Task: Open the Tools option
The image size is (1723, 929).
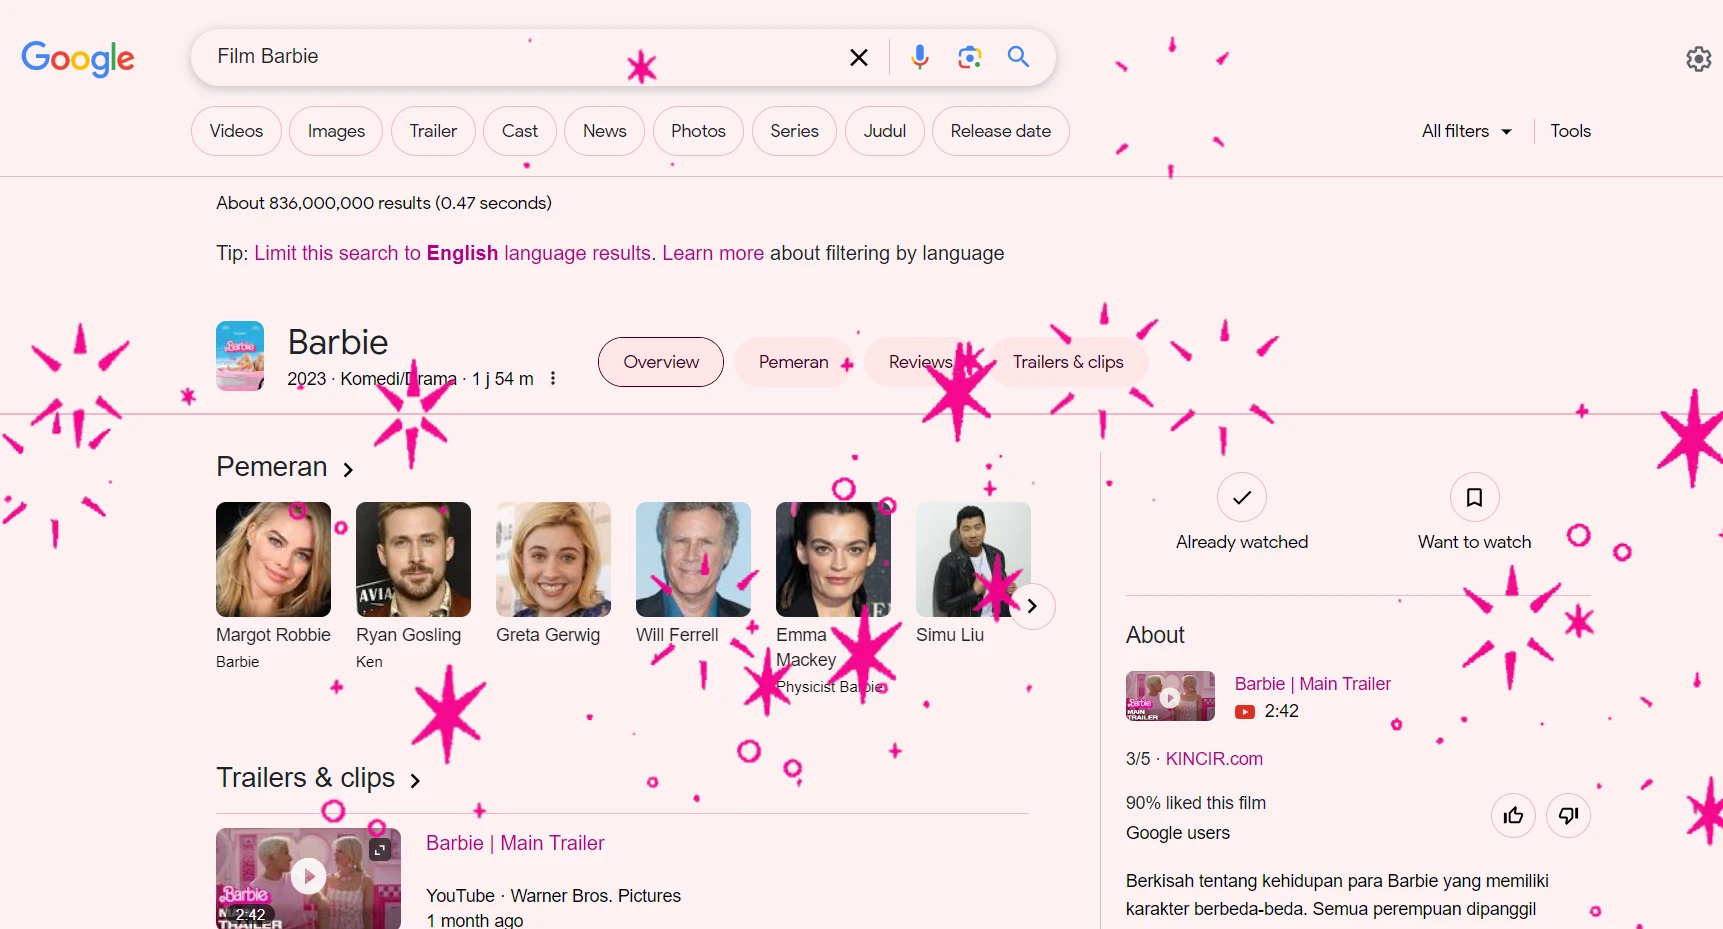Action: pos(1570,131)
